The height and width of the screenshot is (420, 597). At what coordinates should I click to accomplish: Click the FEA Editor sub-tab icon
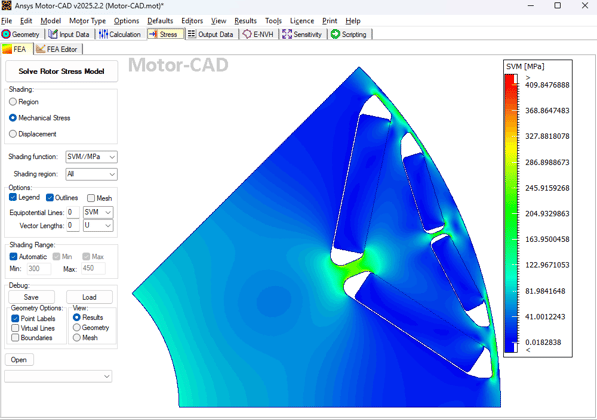pos(40,49)
